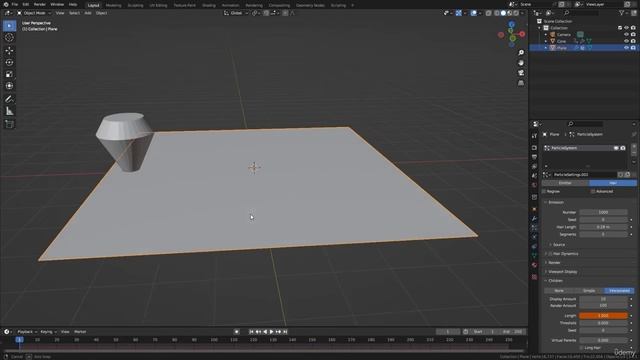640x360 pixels.
Task: Switch perspective/orthographic with the grid icon
Action: point(521,83)
